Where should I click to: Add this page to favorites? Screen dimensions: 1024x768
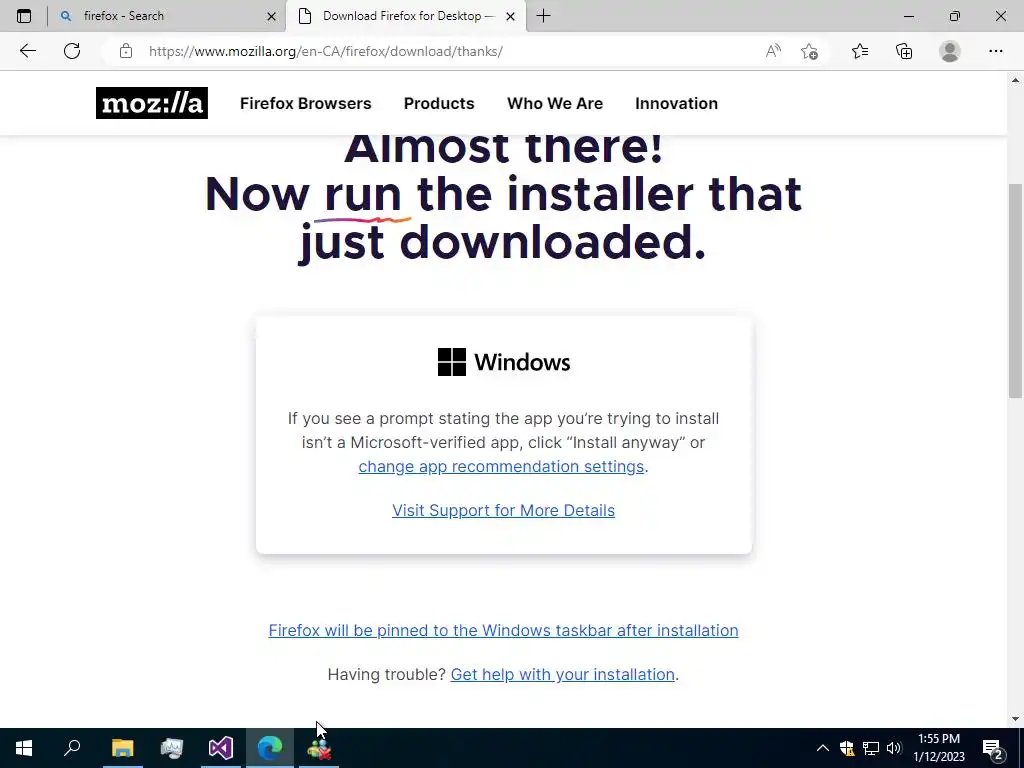click(x=810, y=51)
